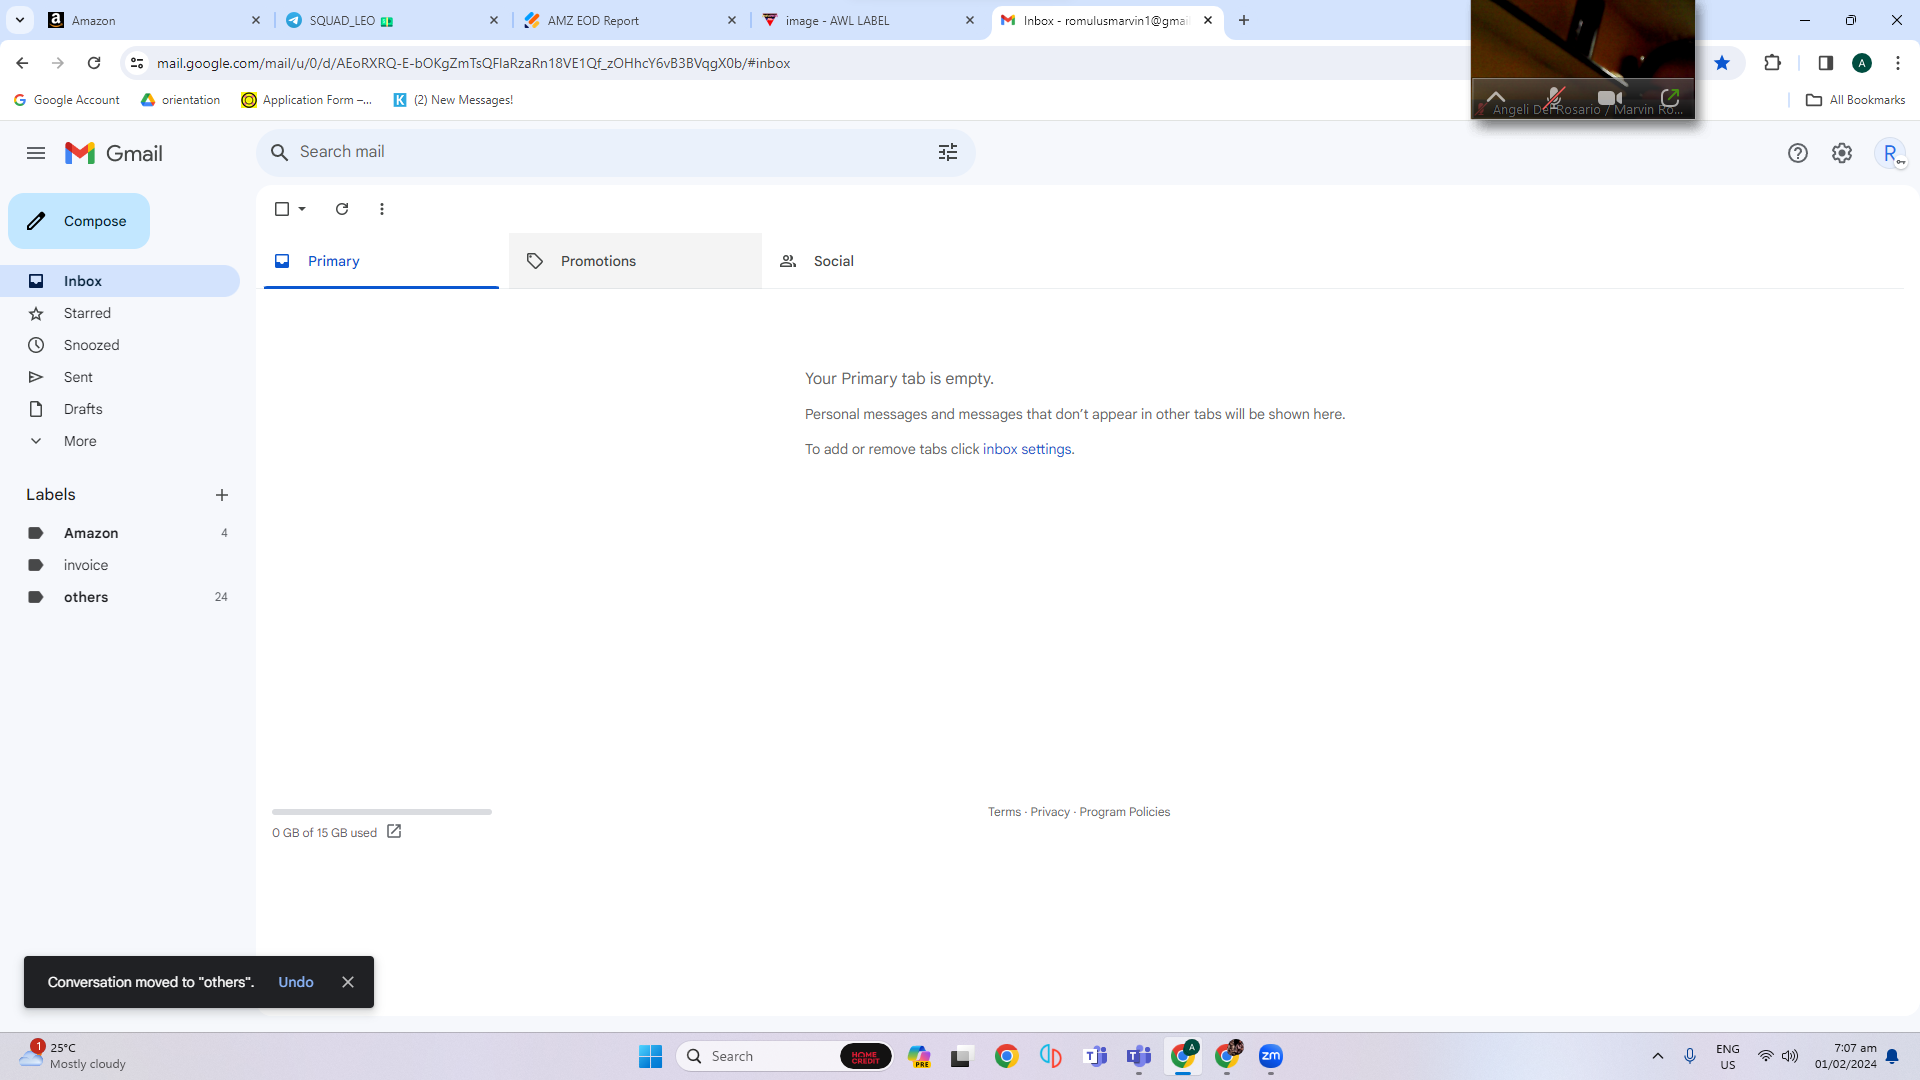Undo the conversation move
The width and height of the screenshot is (1920, 1080).
click(296, 982)
